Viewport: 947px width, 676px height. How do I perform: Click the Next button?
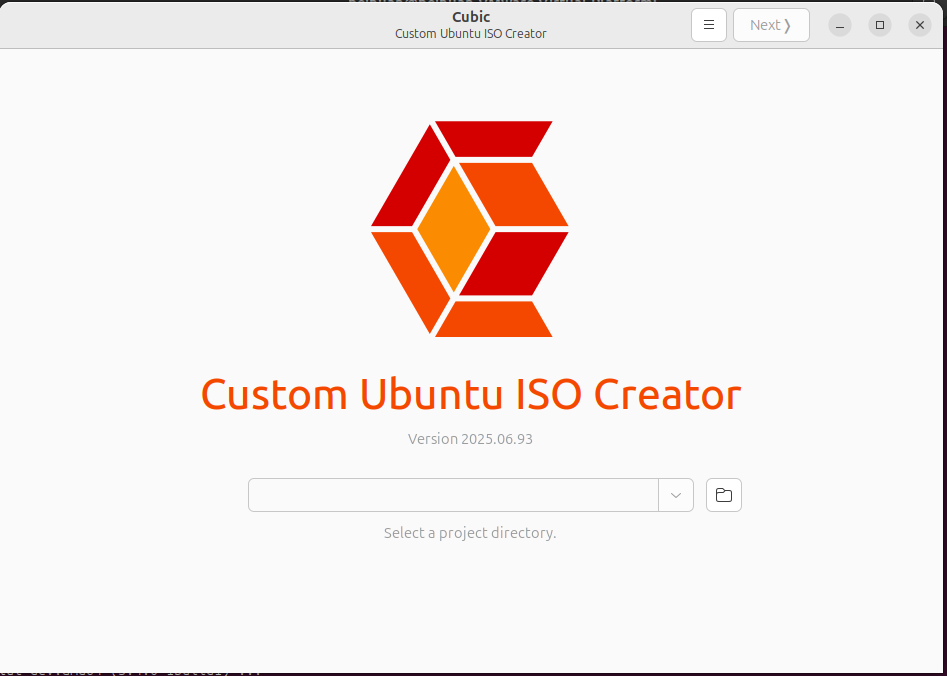point(770,25)
